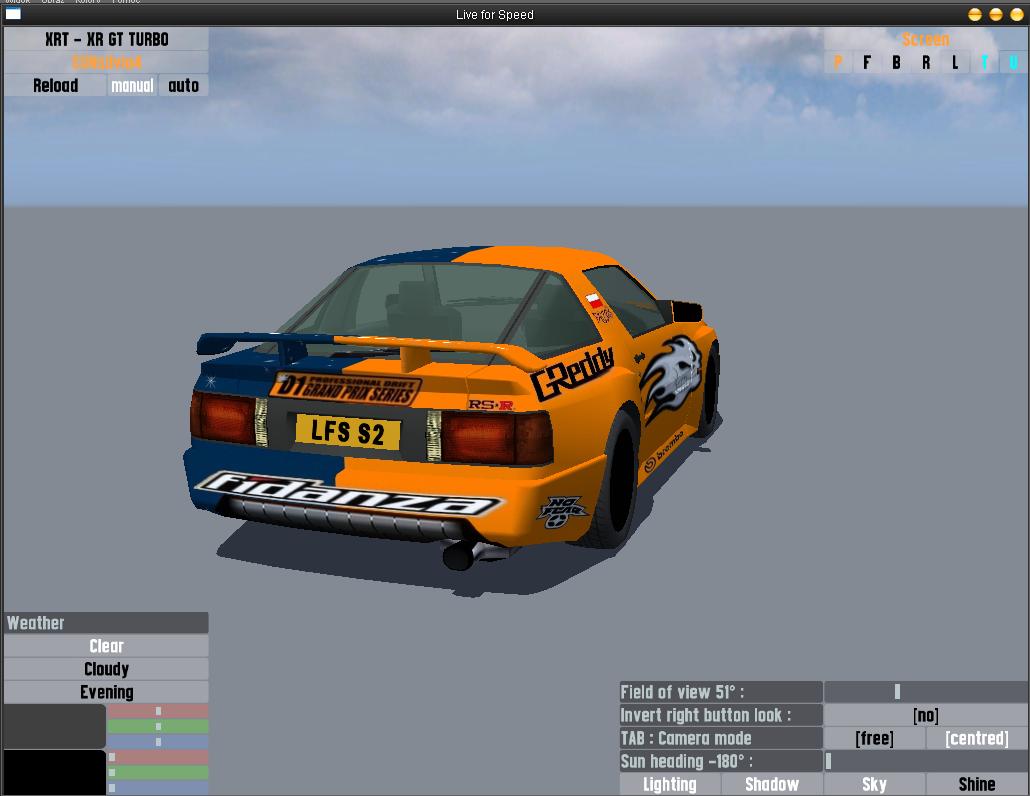Set camera mode to [centred]
1030x796 pixels.
tap(977, 738)
